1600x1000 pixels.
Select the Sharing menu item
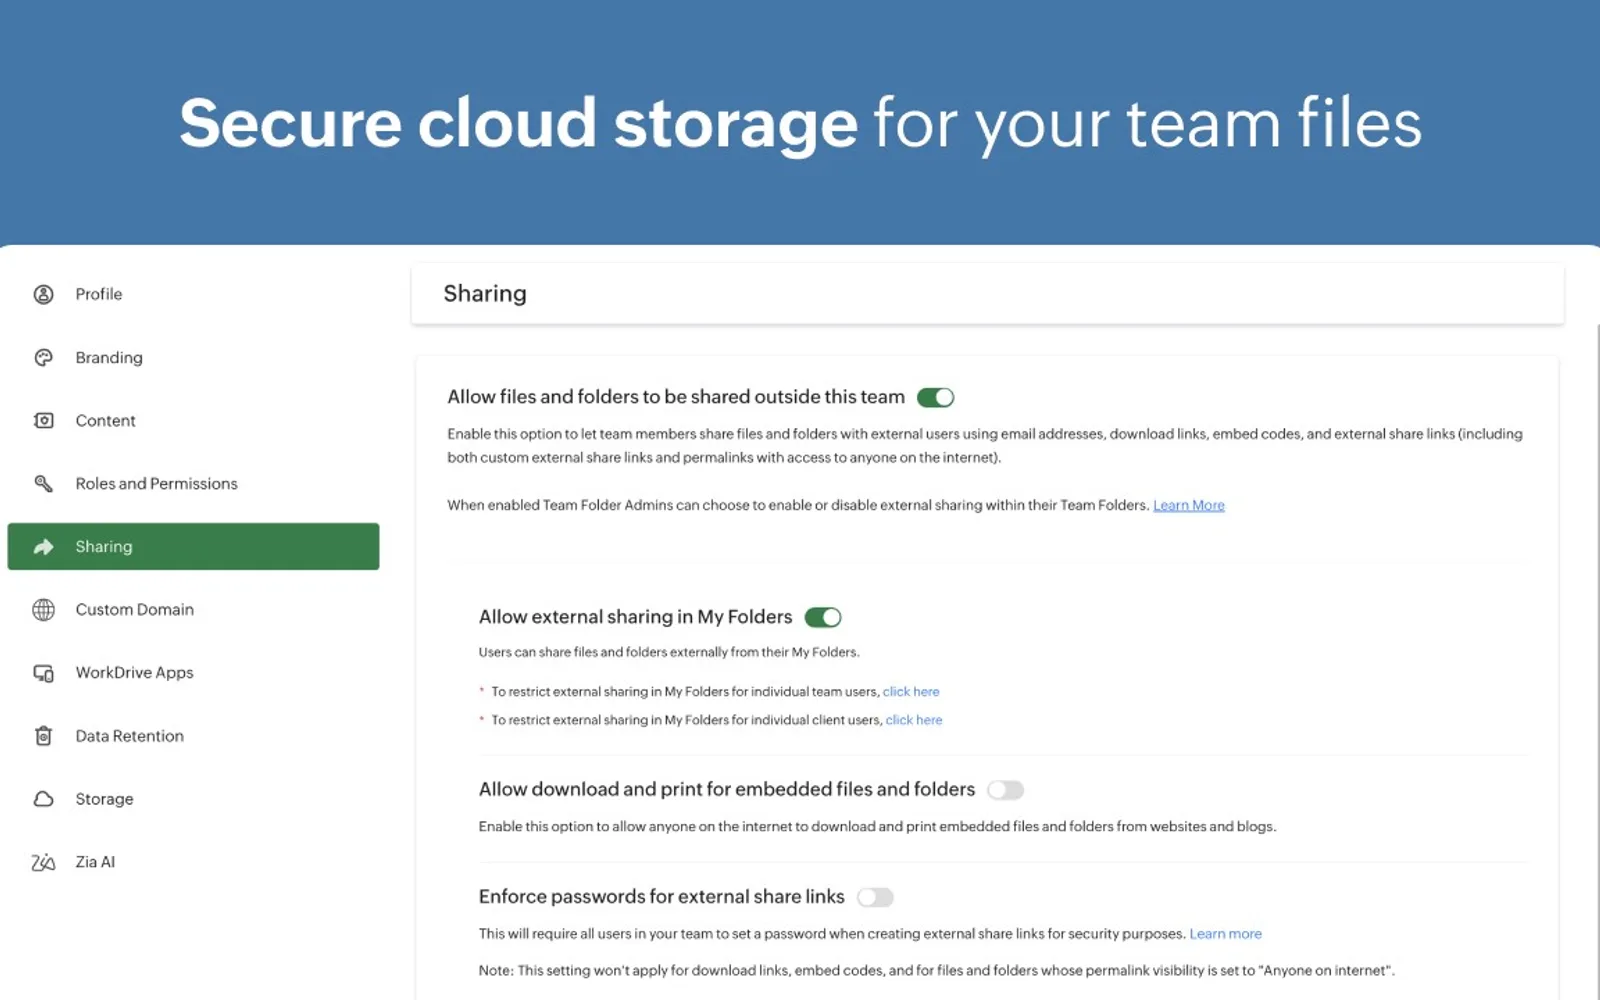coord(193,546)
